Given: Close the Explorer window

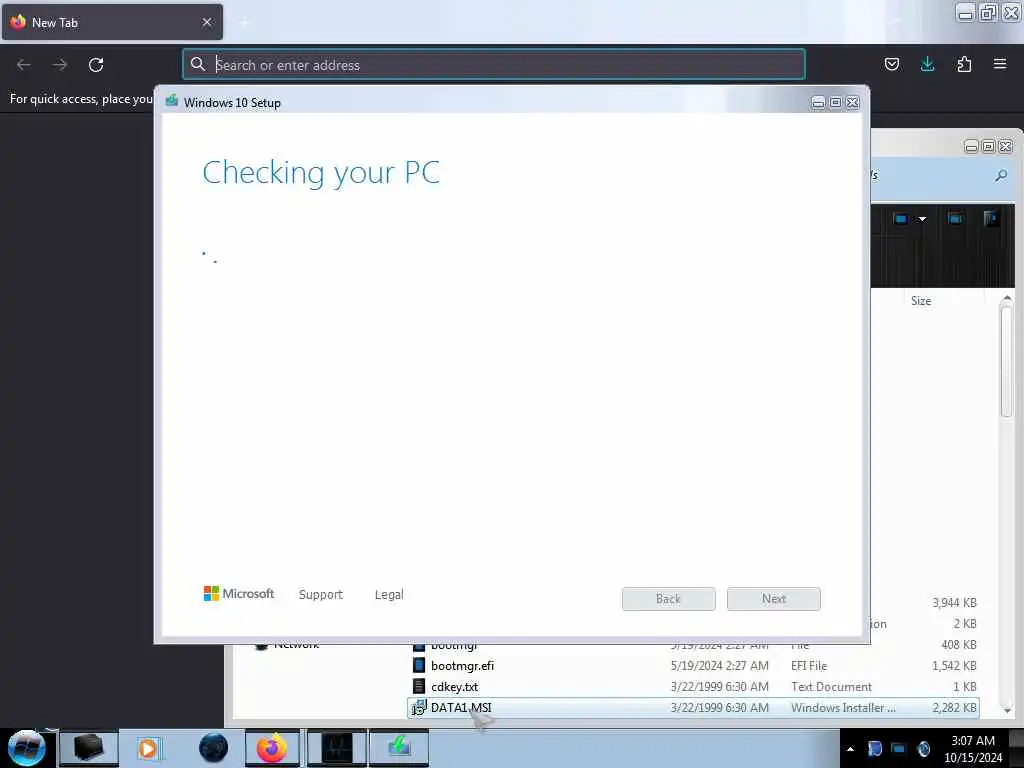Looking at the screenshot, I should pos(1006,147).
